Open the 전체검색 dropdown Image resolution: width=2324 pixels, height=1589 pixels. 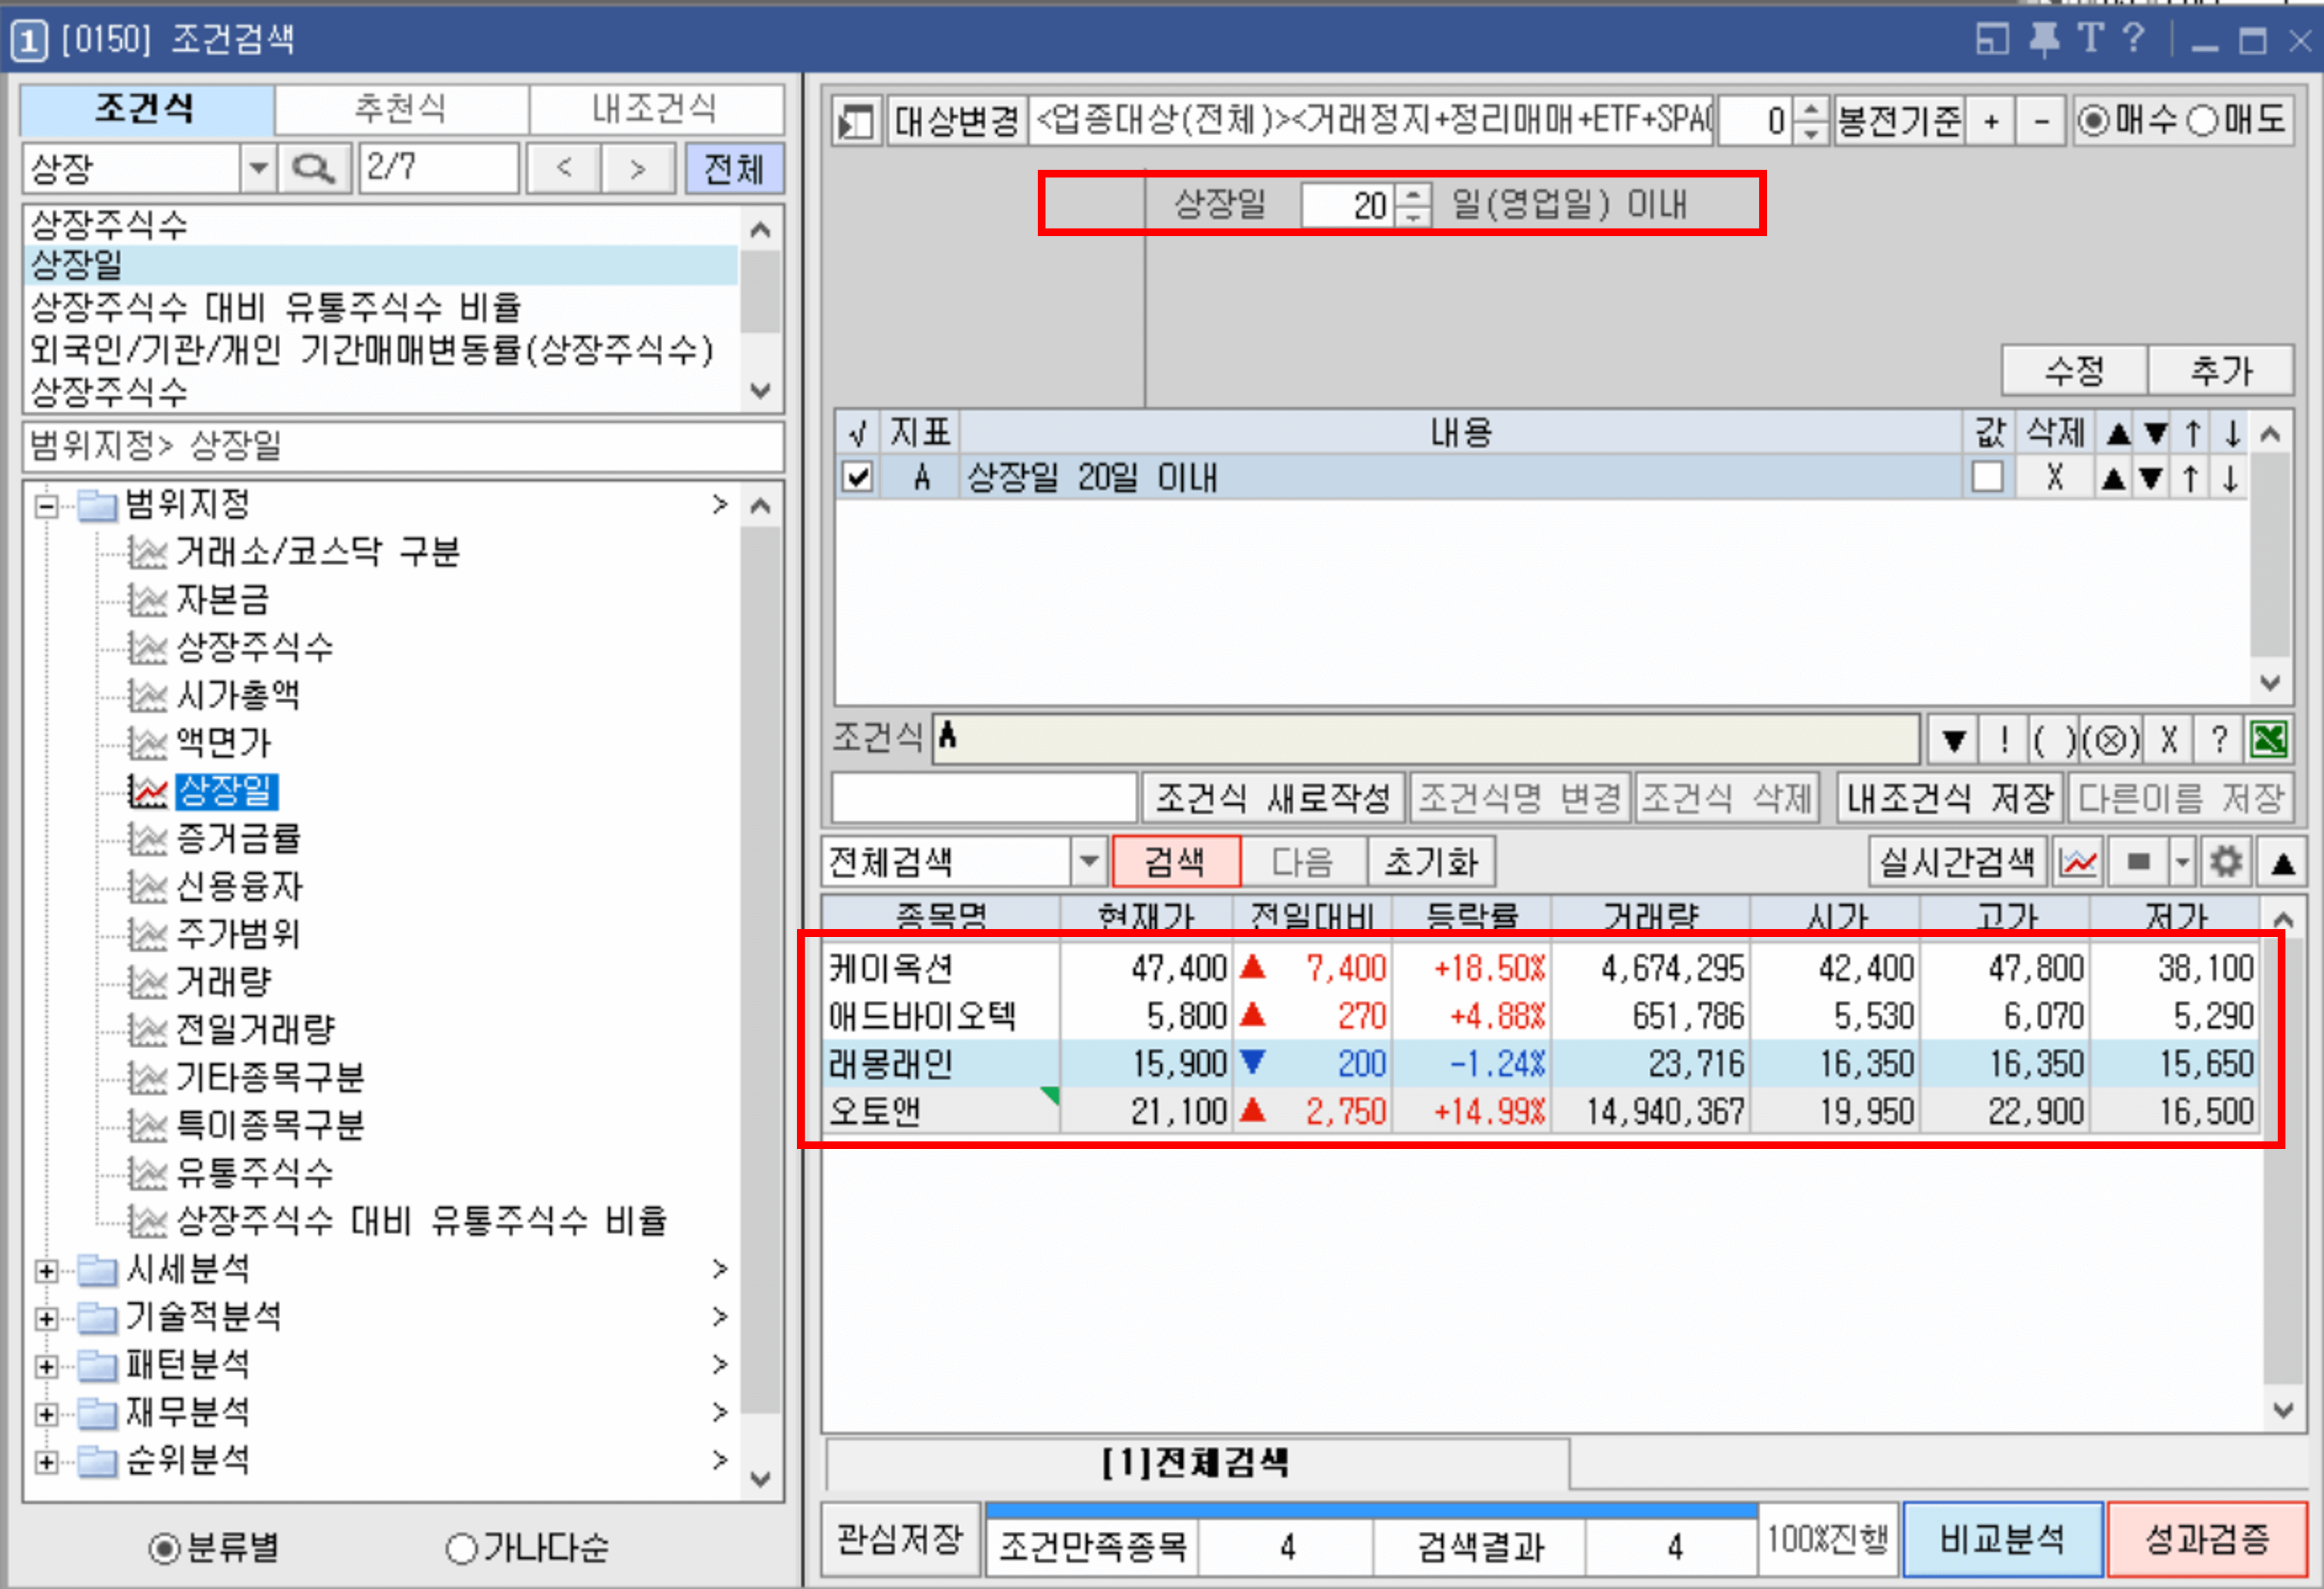1089,861
